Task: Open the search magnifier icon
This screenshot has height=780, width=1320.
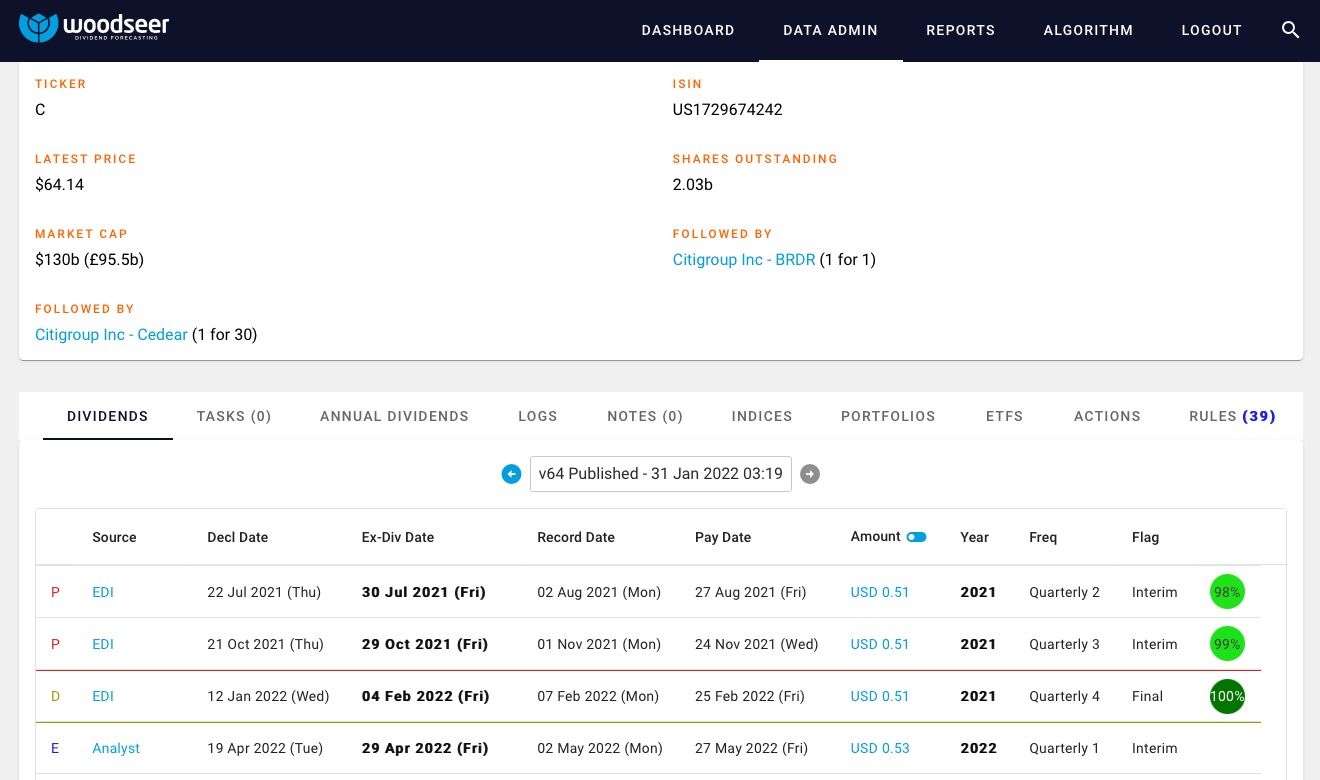Action: (x=1290, y=30)
